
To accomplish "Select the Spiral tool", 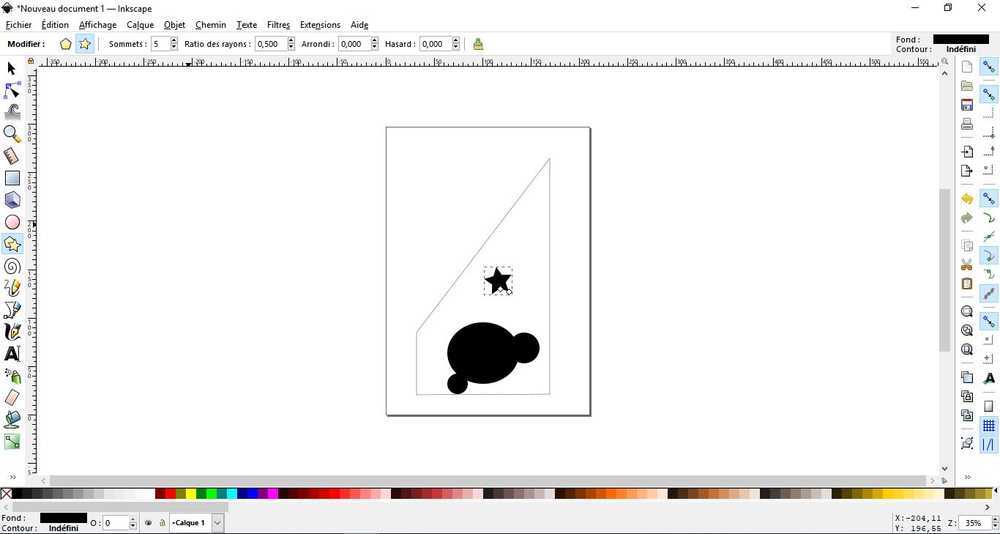I will (x=11, y=266).
